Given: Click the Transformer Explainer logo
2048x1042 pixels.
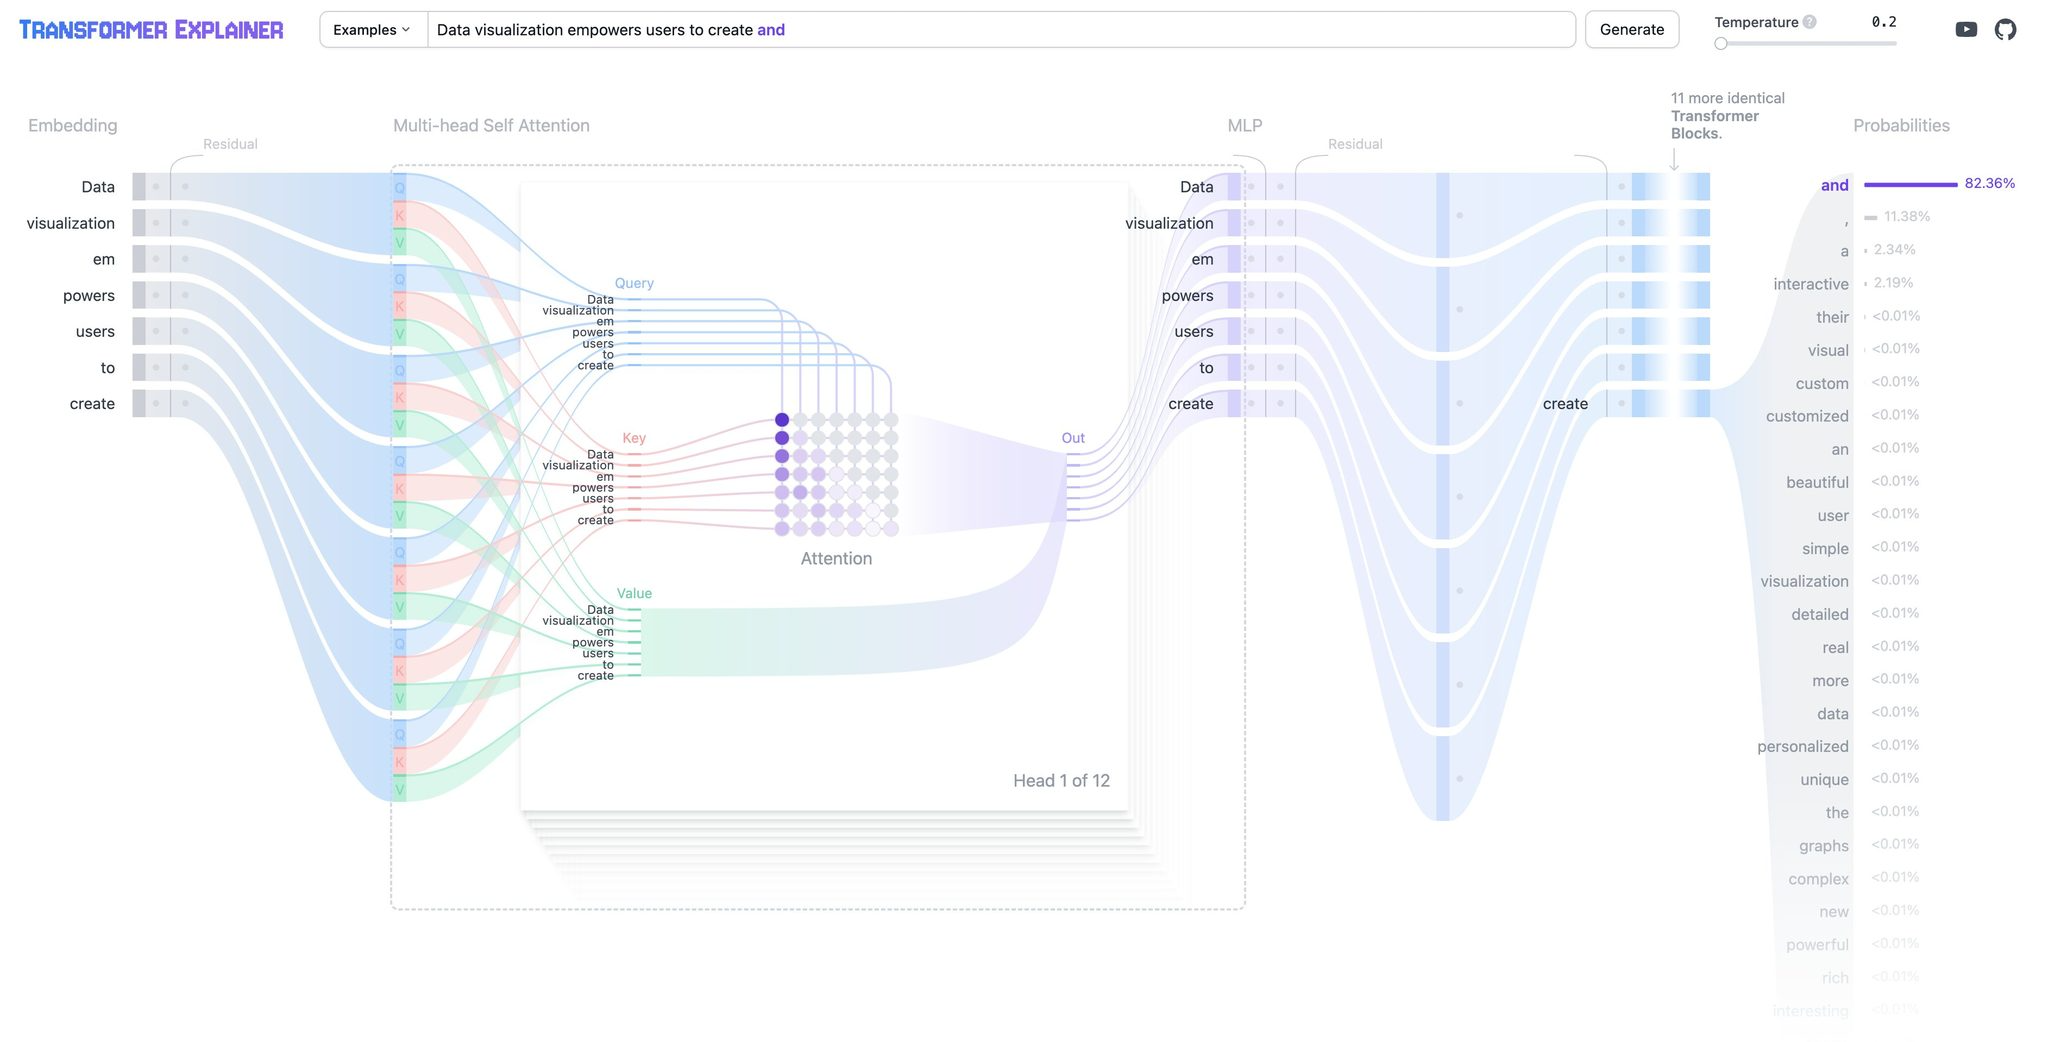Looking at the screenshot, I should point(151,30).
